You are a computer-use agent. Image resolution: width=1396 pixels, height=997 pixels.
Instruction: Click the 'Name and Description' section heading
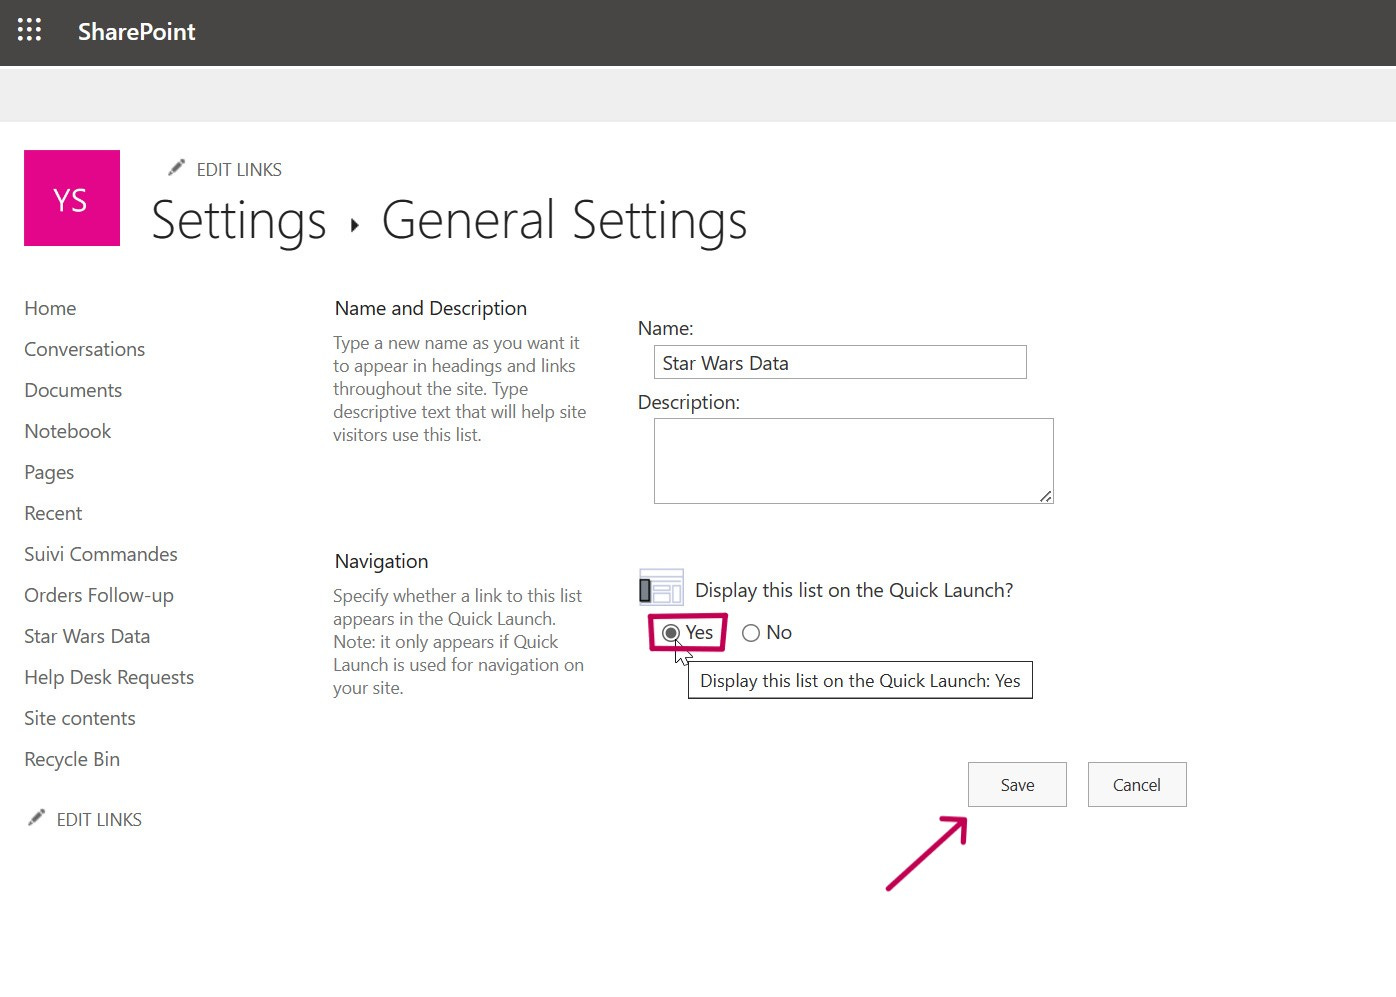click(x=431, y=308)
